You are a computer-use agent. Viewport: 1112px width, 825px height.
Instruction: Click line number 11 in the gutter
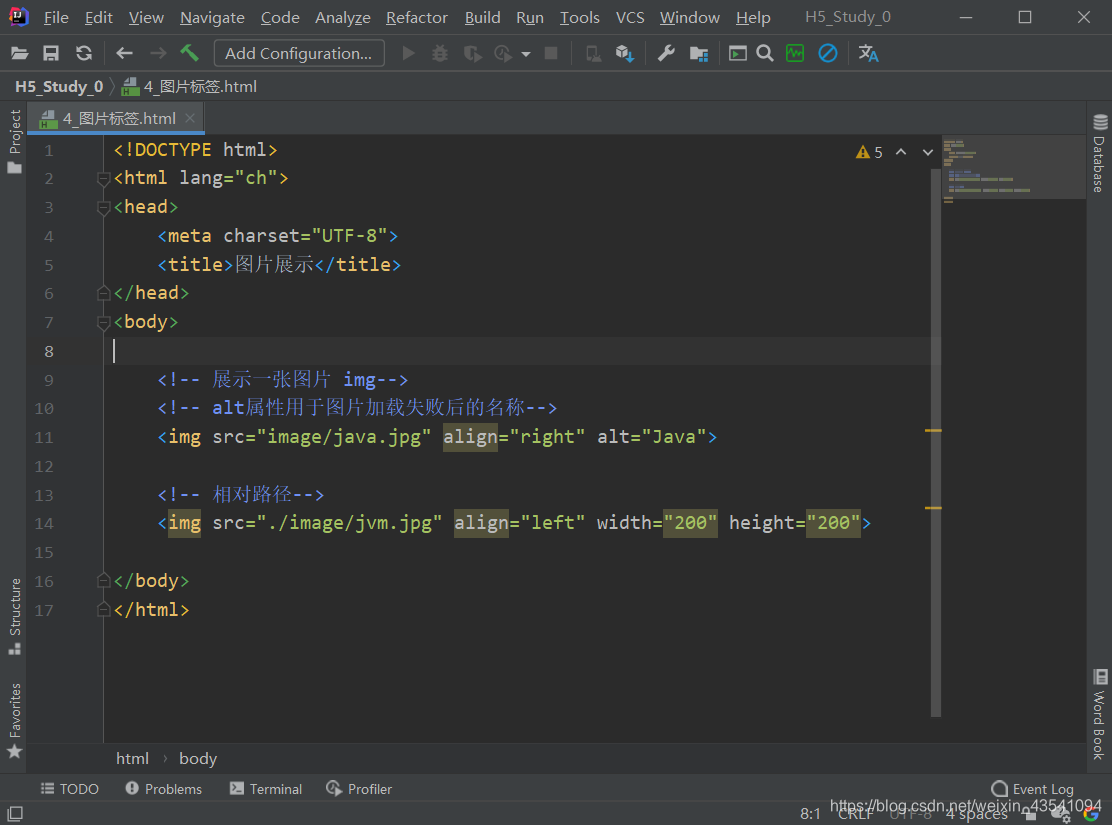pyautogui.click(x=44, y=437)
